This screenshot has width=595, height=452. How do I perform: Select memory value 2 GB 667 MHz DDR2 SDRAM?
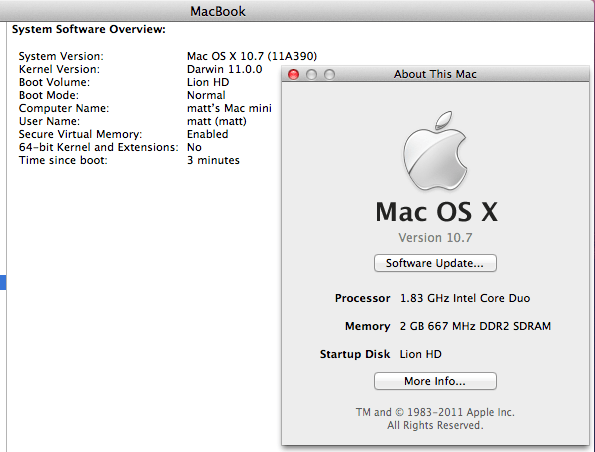pos(475,326)
